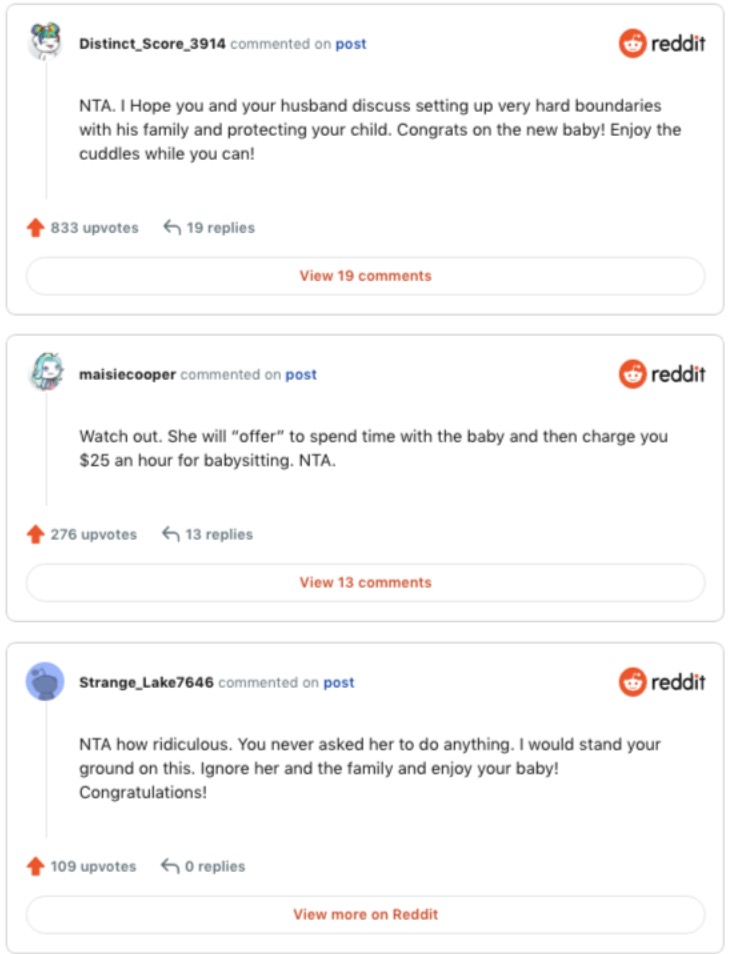
Task: Click the upvote arrow beside 276 upvotes
Action: point(36,534)
